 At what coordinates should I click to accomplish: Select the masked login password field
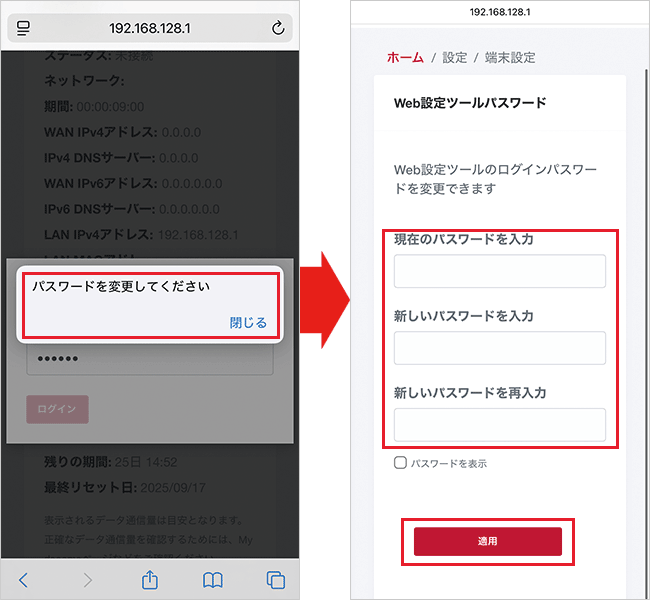[150, 359]
